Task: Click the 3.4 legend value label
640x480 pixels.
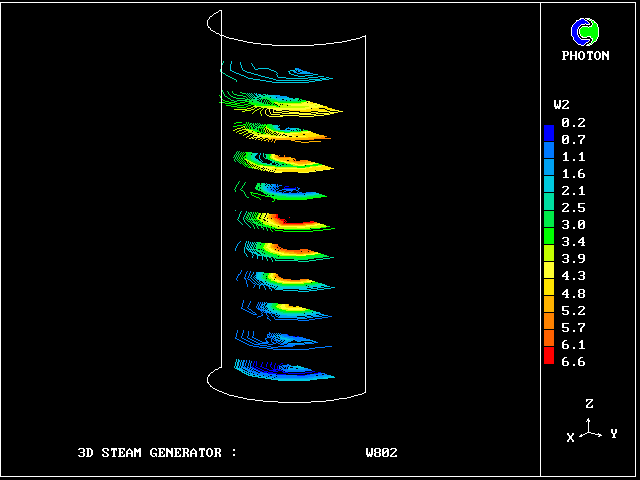Action: 573,242
